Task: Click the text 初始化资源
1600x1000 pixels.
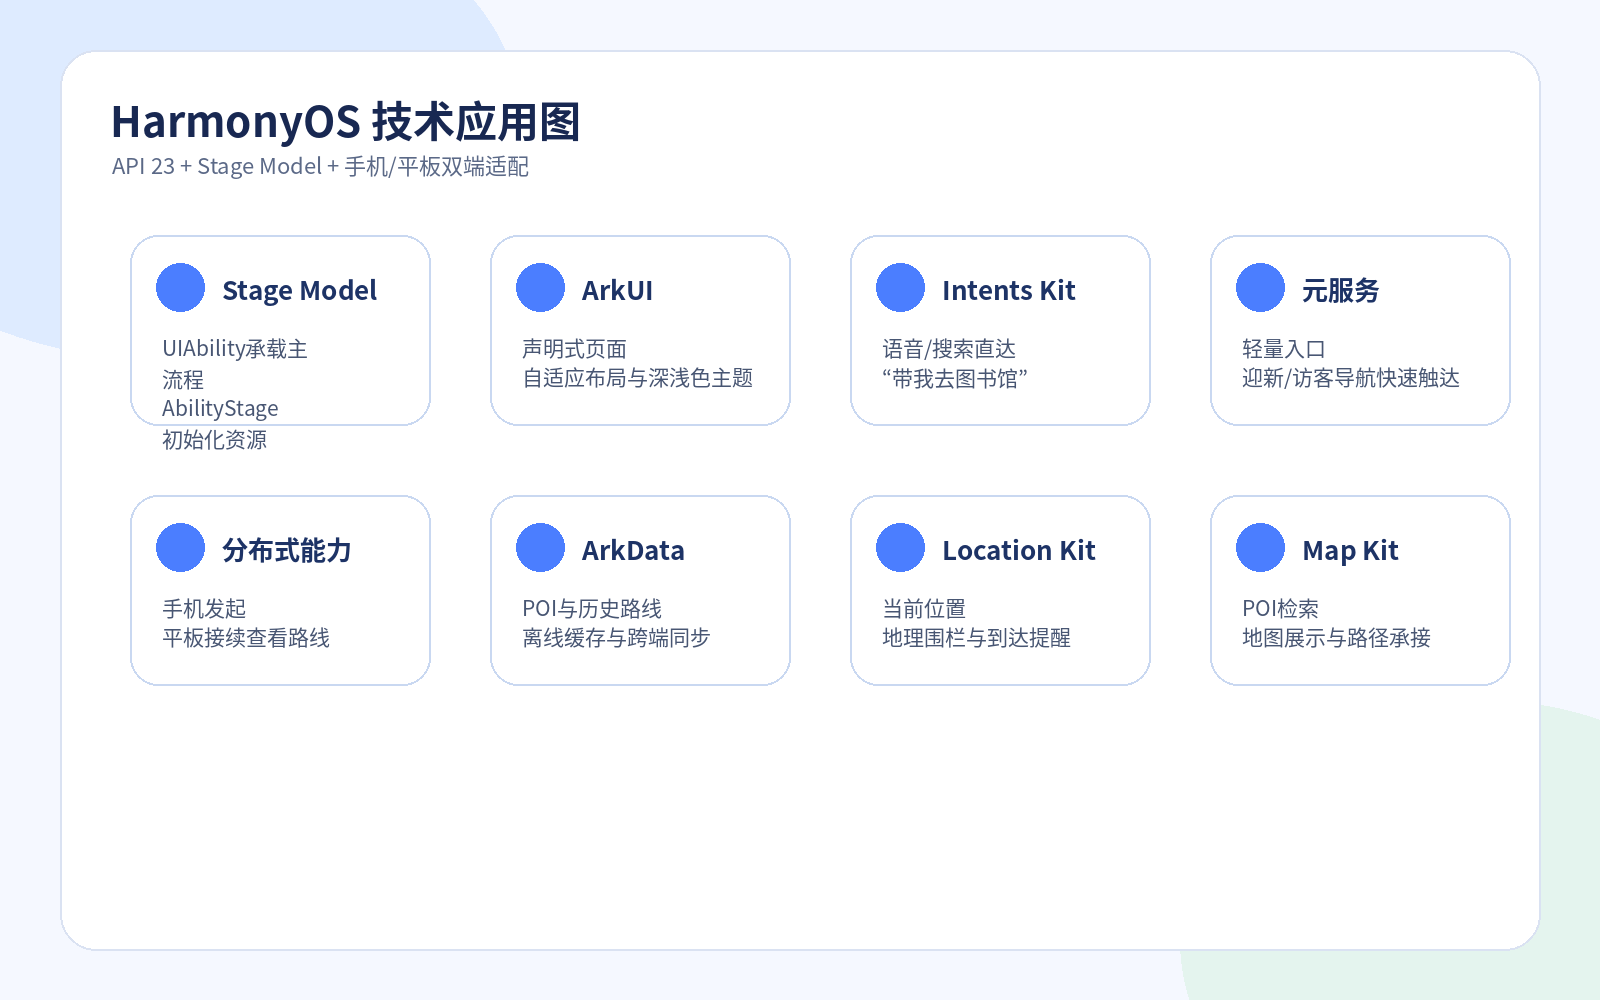Action: coord(214,440)
